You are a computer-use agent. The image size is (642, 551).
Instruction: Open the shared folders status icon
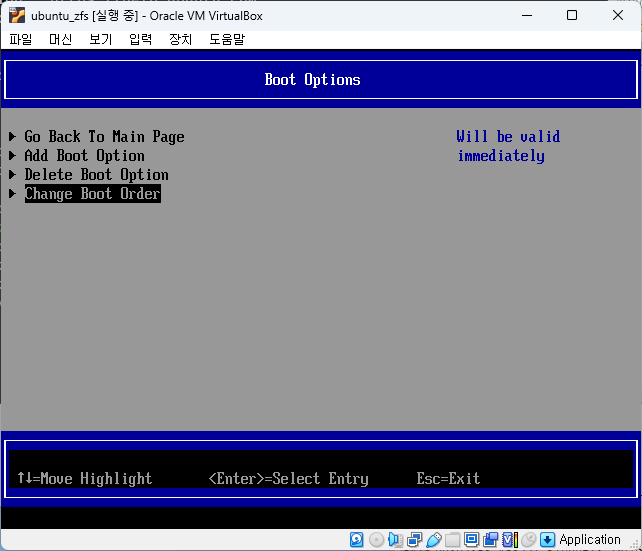pyautogui.click(x=452, y=540)
